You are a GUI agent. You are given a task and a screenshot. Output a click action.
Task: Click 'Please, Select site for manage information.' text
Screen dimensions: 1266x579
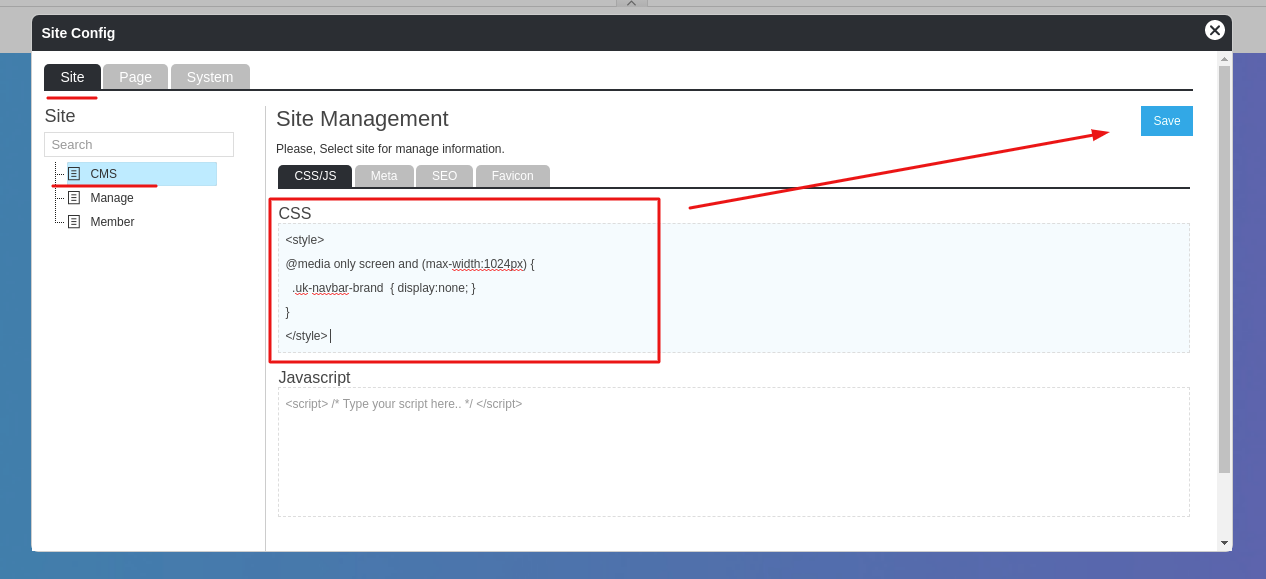tap(390, 149)
